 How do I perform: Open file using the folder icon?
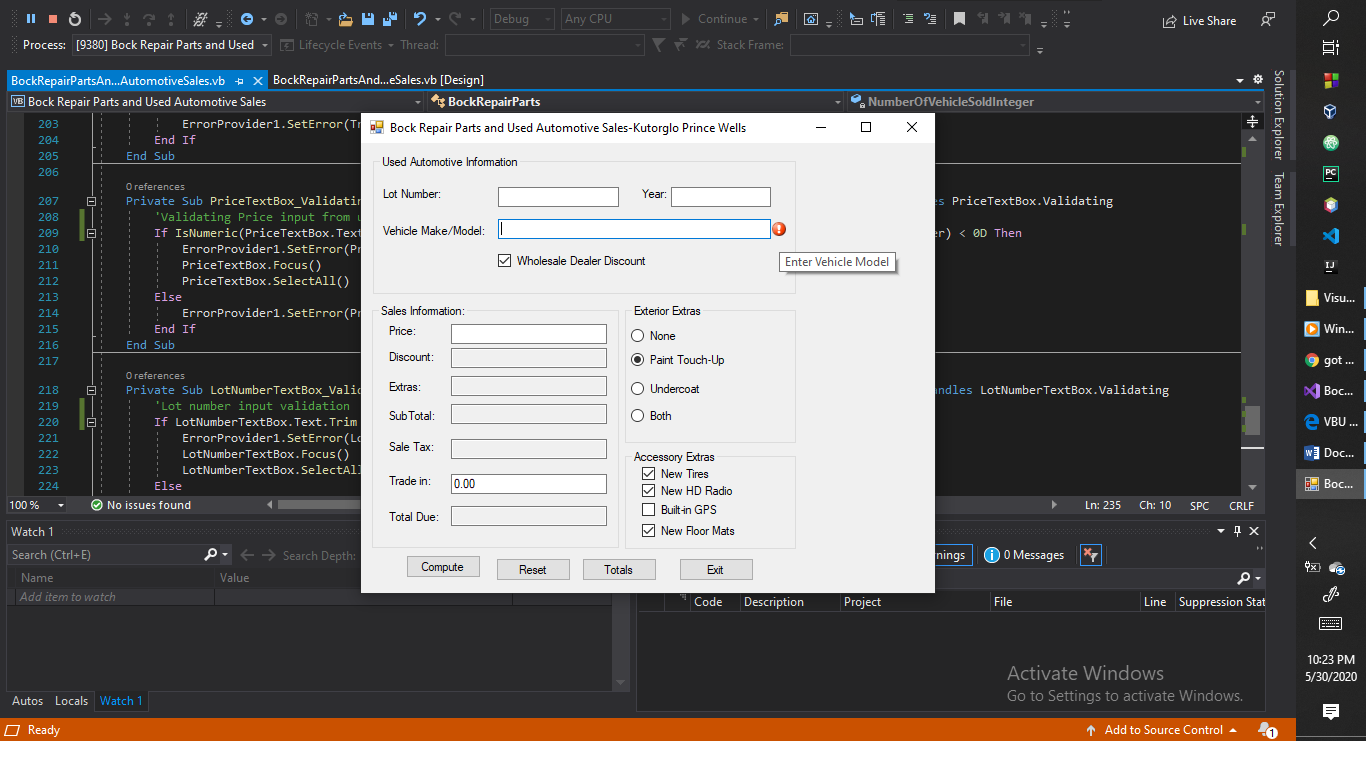pos(345,19)
